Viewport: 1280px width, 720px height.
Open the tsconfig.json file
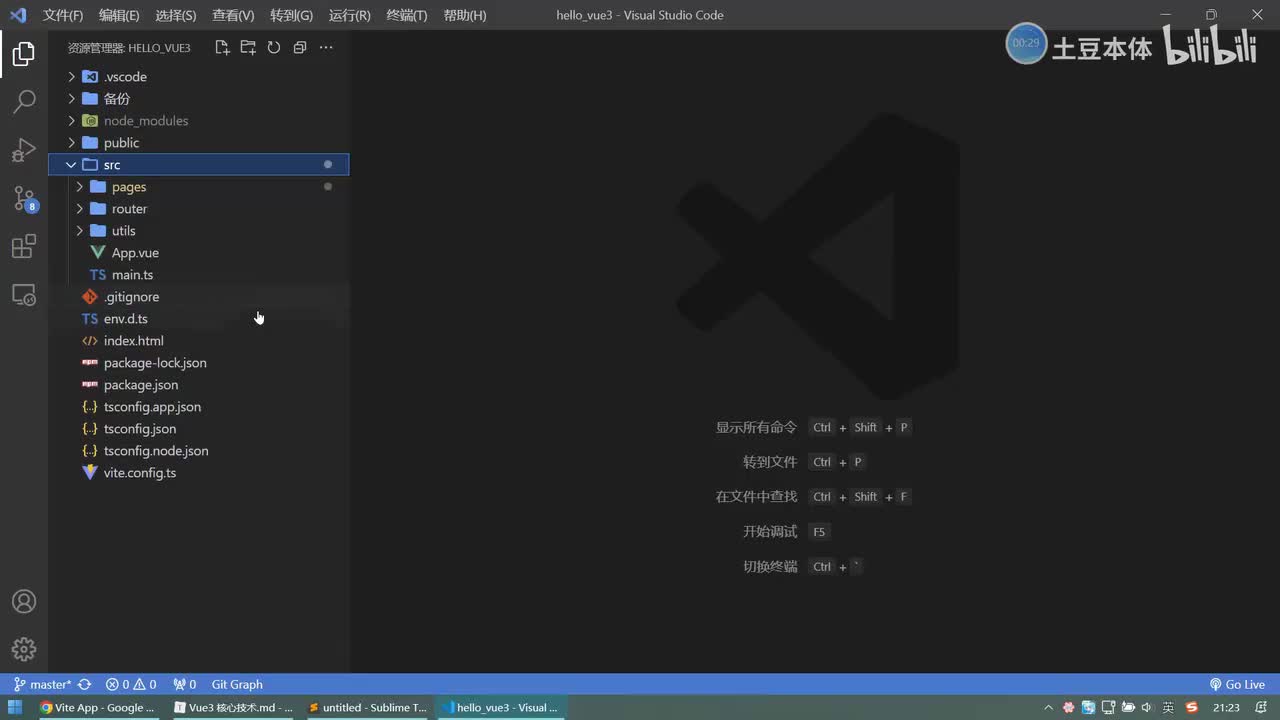199,429
